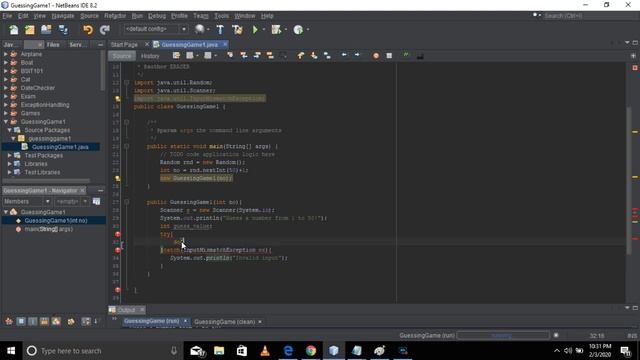This screenshot has width=640, height=360.
Task: Switch to GuessingGame (clean) output tab
Action: (x=224, y=322)
